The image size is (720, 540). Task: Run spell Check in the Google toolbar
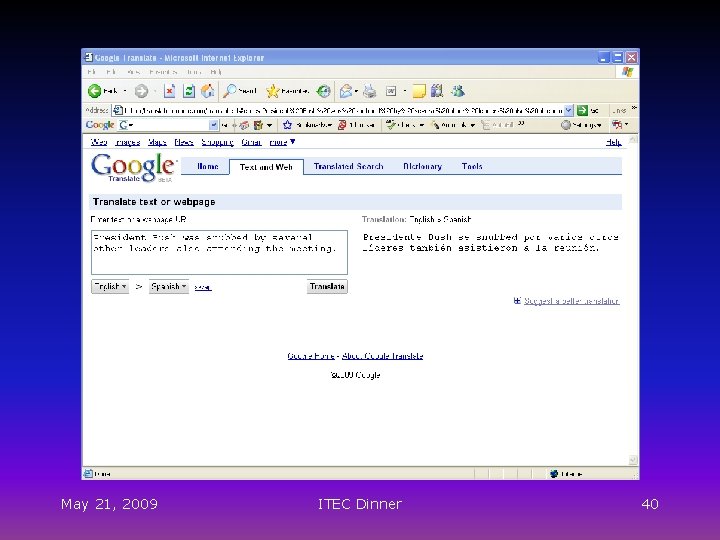402,125
